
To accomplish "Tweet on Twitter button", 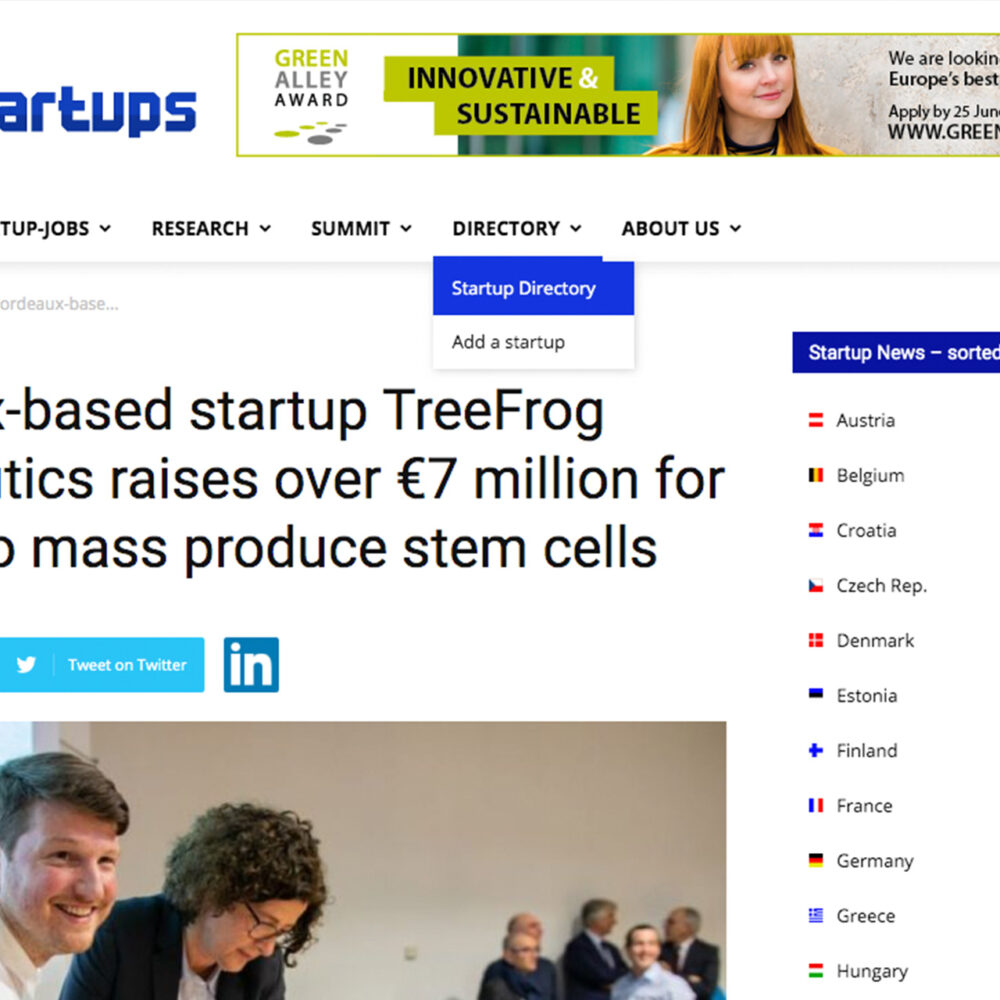I will pyautogui.click(x=101, y=665).
